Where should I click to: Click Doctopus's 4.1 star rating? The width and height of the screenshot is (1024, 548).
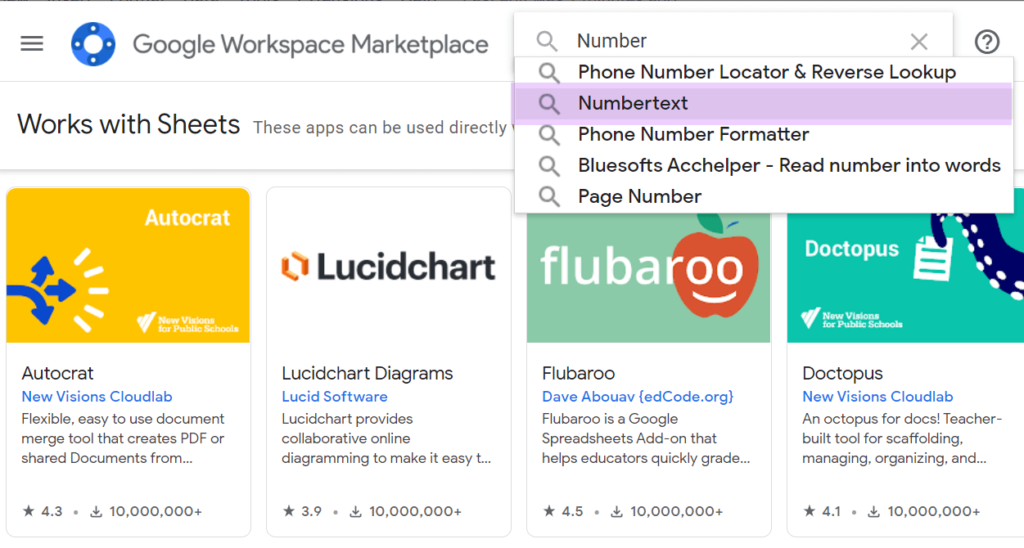click(x=822, y=511)
